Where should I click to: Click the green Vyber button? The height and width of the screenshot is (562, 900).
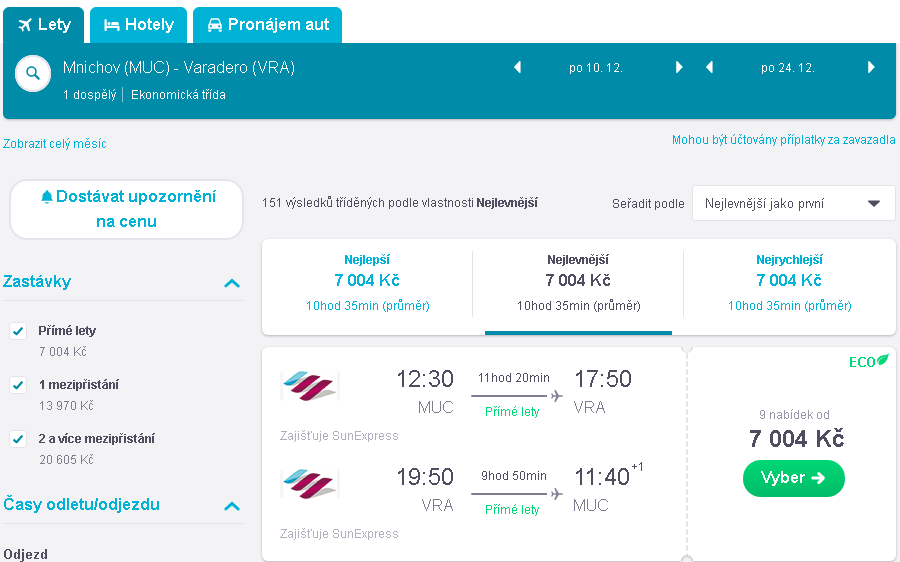pos(794,478)
